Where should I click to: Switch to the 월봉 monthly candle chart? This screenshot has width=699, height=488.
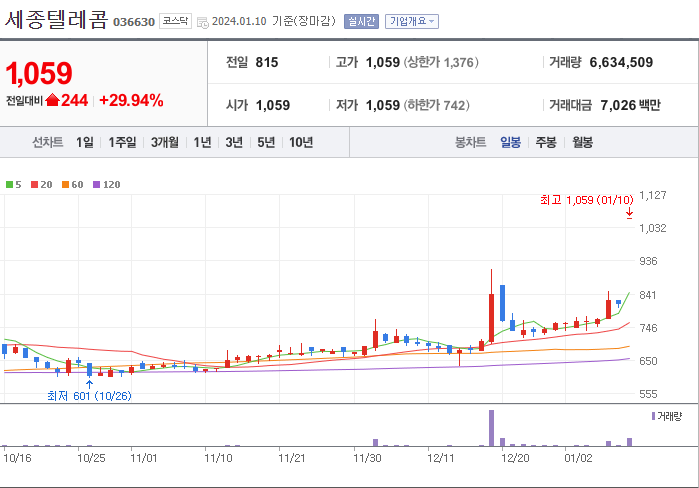[x=582, y=143]
